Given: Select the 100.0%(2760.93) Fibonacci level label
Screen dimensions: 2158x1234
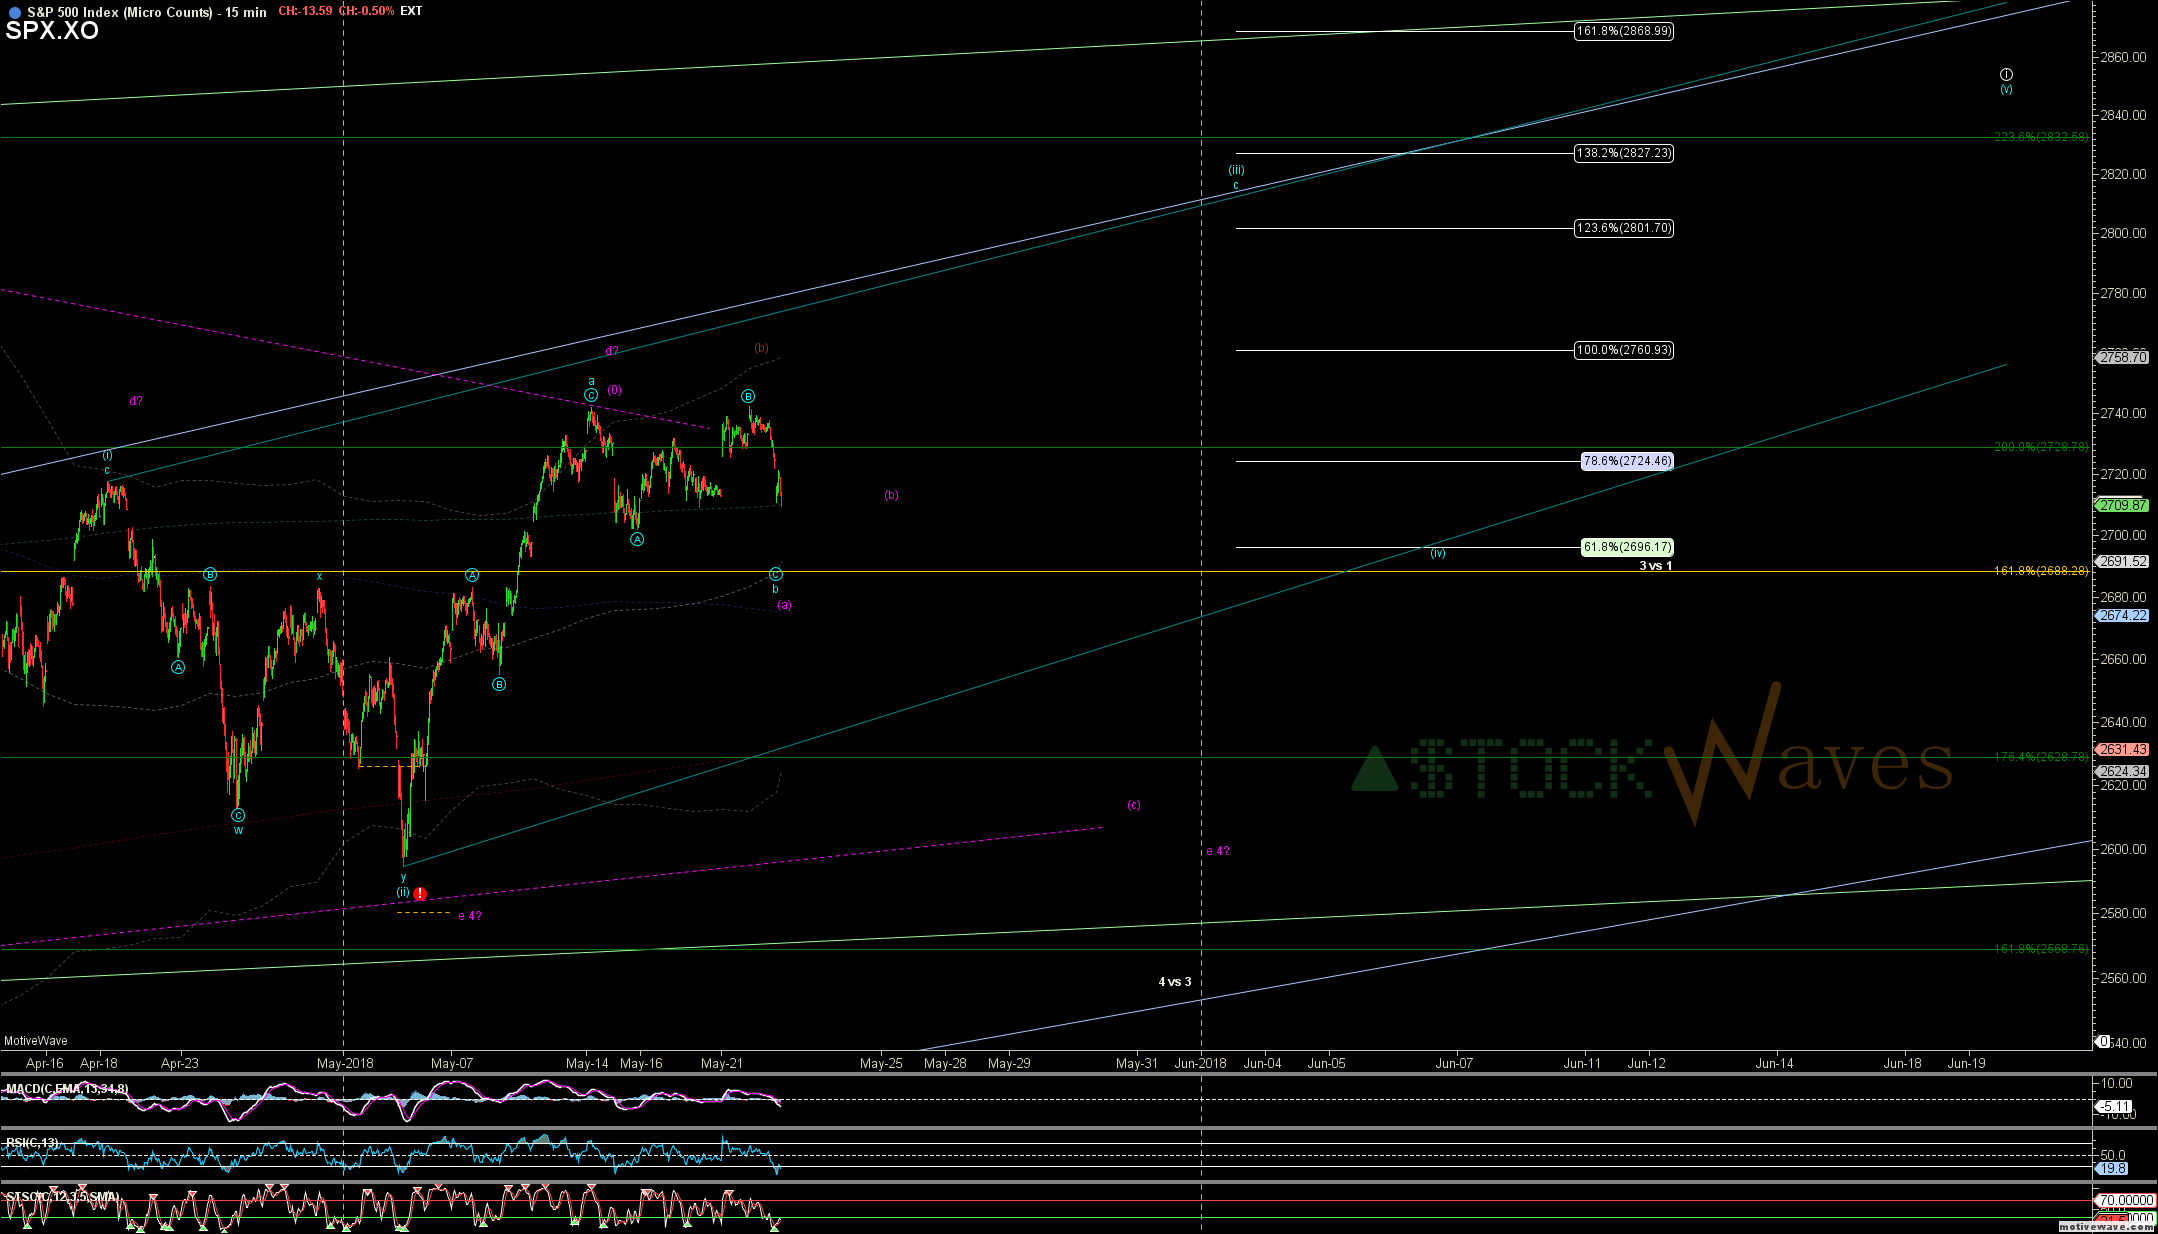Looking at the screenshot, I should point(1623,350).
